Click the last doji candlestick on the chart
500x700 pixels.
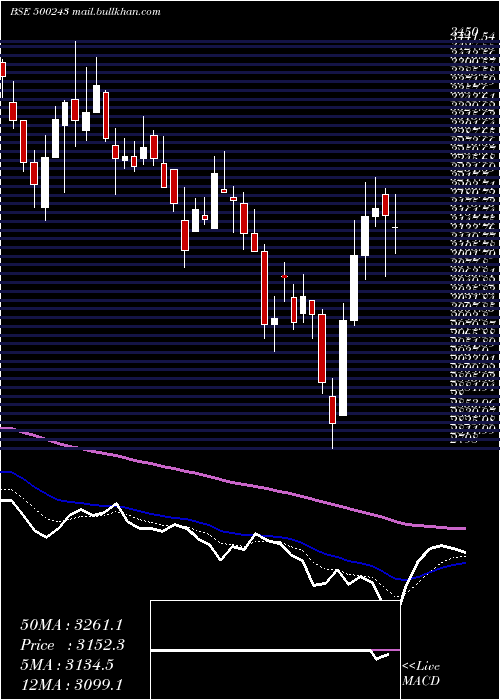click(x=395, y=224)
